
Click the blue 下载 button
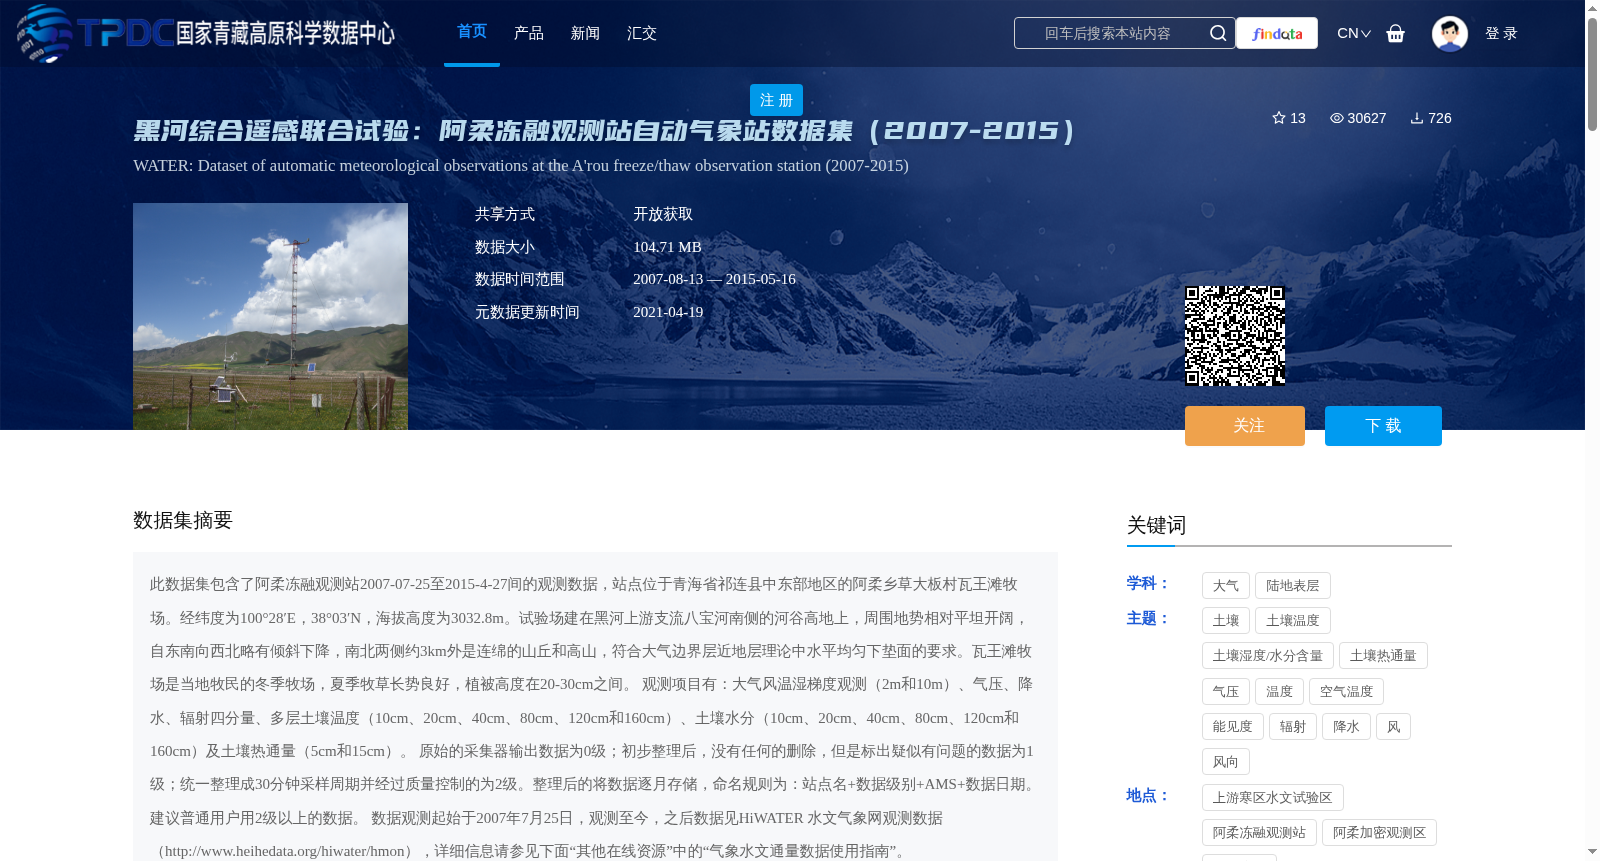point(1383,426)
